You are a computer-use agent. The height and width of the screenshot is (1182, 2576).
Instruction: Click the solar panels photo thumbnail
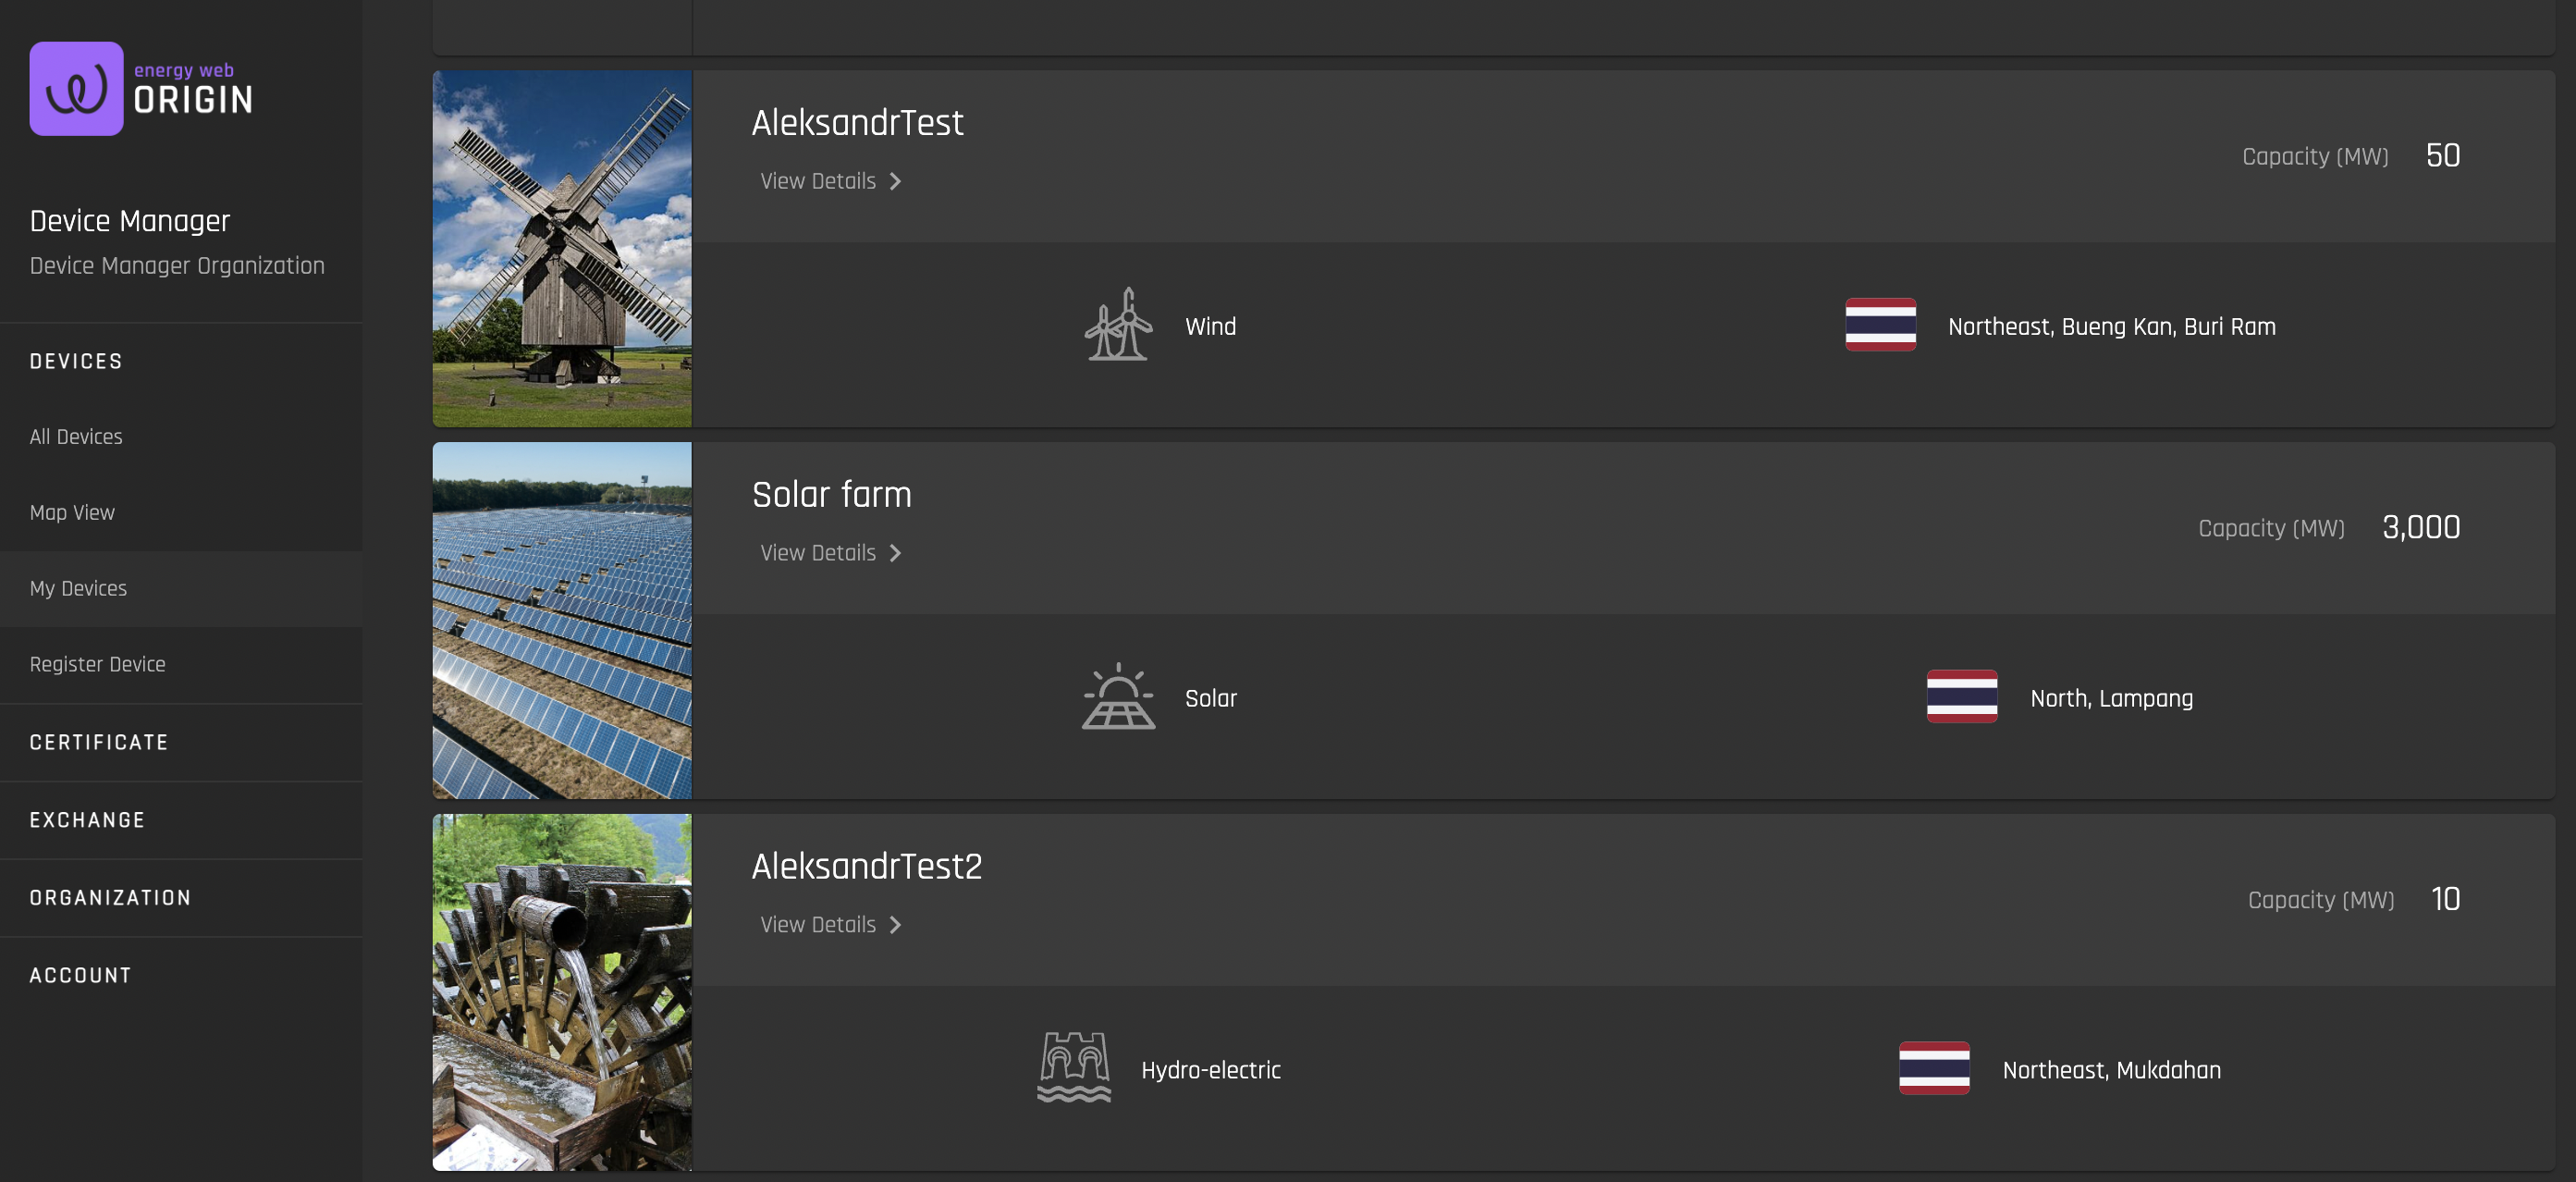(x=562, y=620)
